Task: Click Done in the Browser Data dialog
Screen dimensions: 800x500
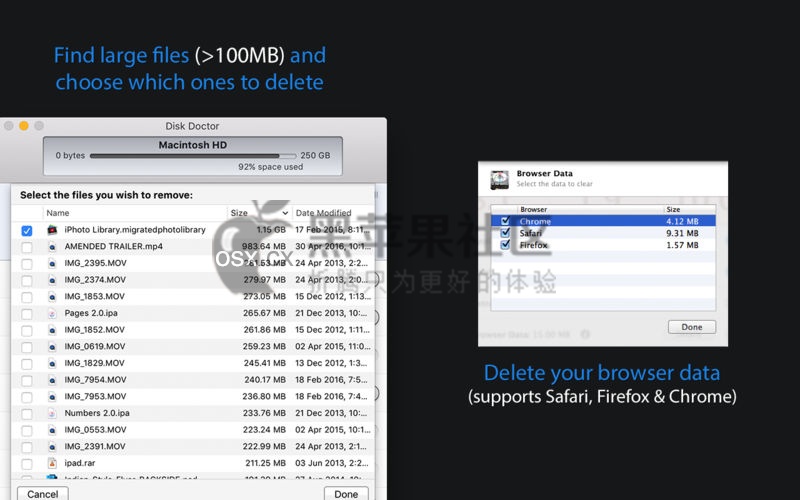Action: pos(692,327)
